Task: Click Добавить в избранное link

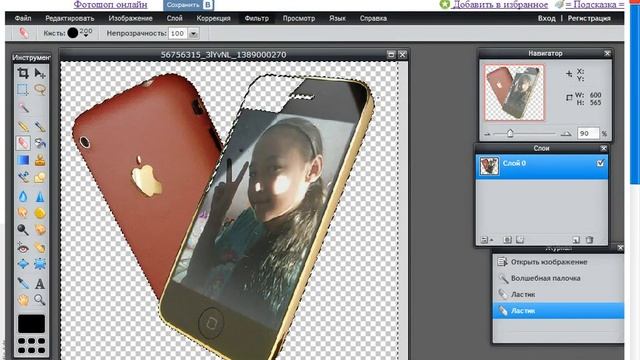Action: point(501,4)
